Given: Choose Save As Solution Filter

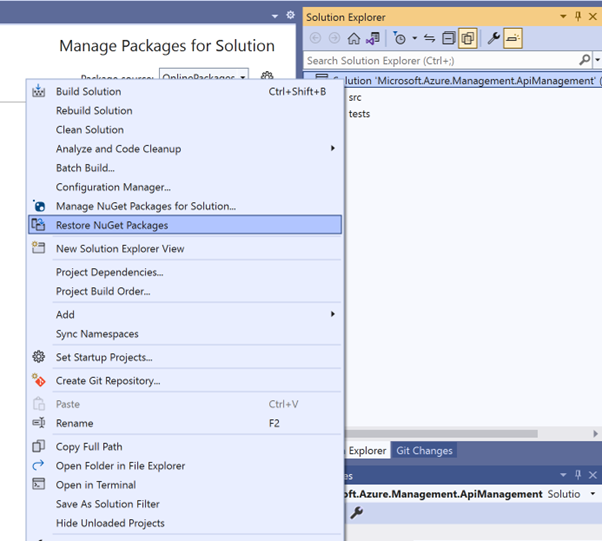Looking at the screenshot, I should tap(185, 504).
